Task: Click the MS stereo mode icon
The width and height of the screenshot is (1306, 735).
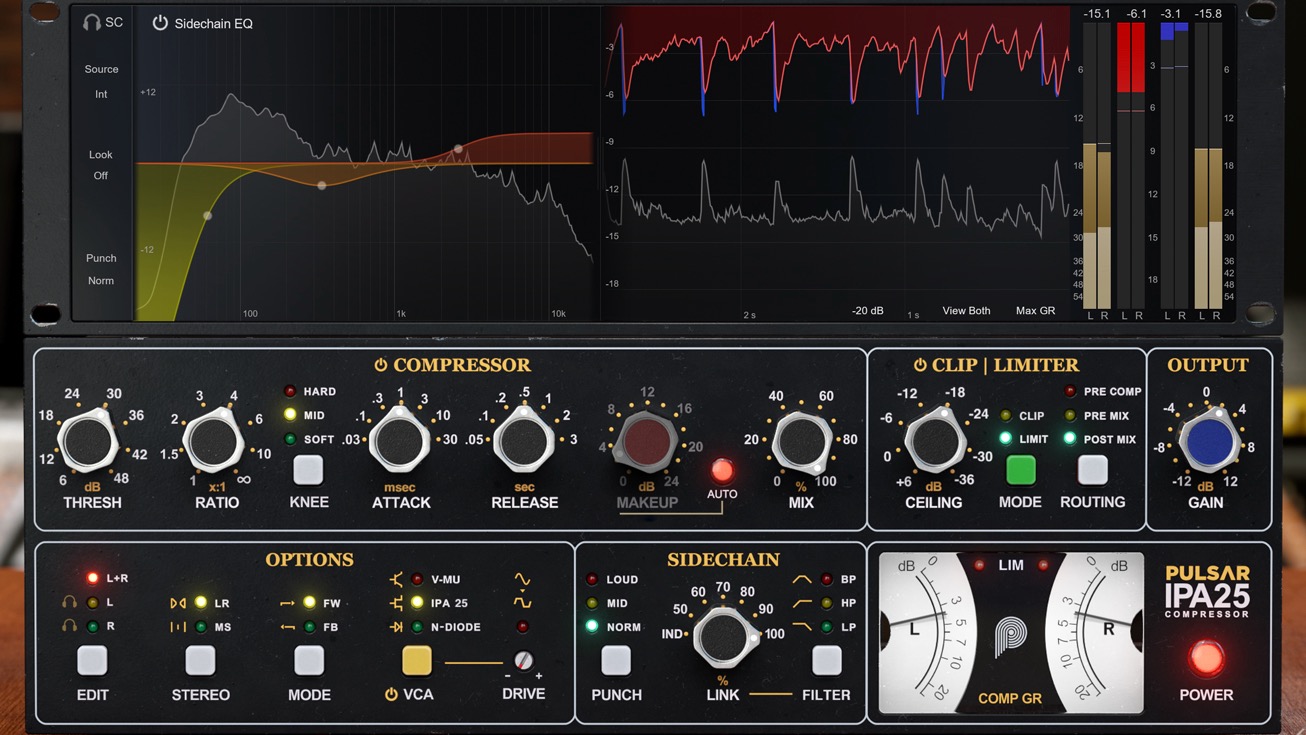Action: 178,627
